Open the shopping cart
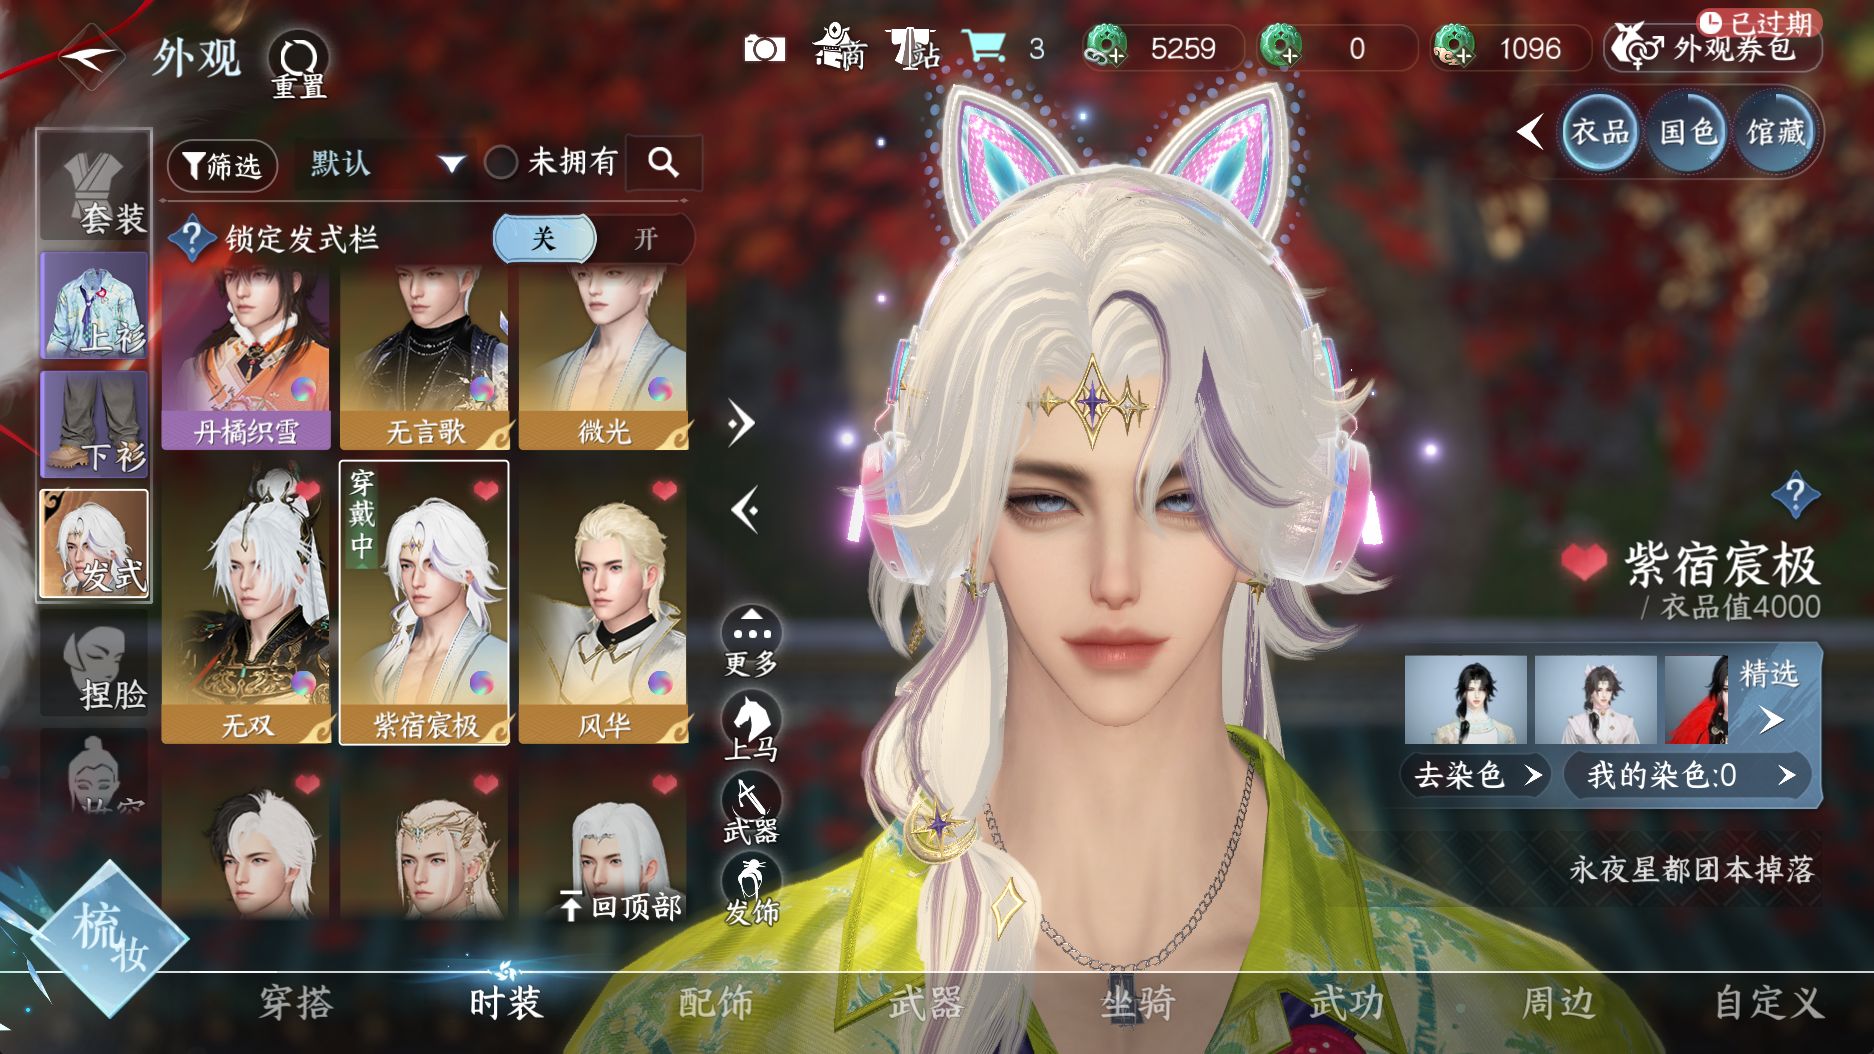The width and height of the screenshot is (1874, 1054). 984,47
